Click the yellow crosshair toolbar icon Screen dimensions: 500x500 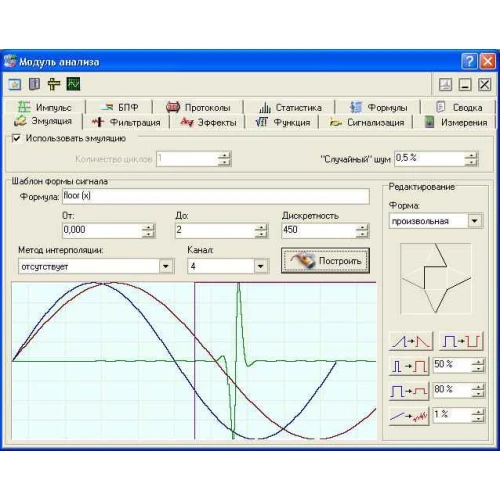tap(54, 84)
